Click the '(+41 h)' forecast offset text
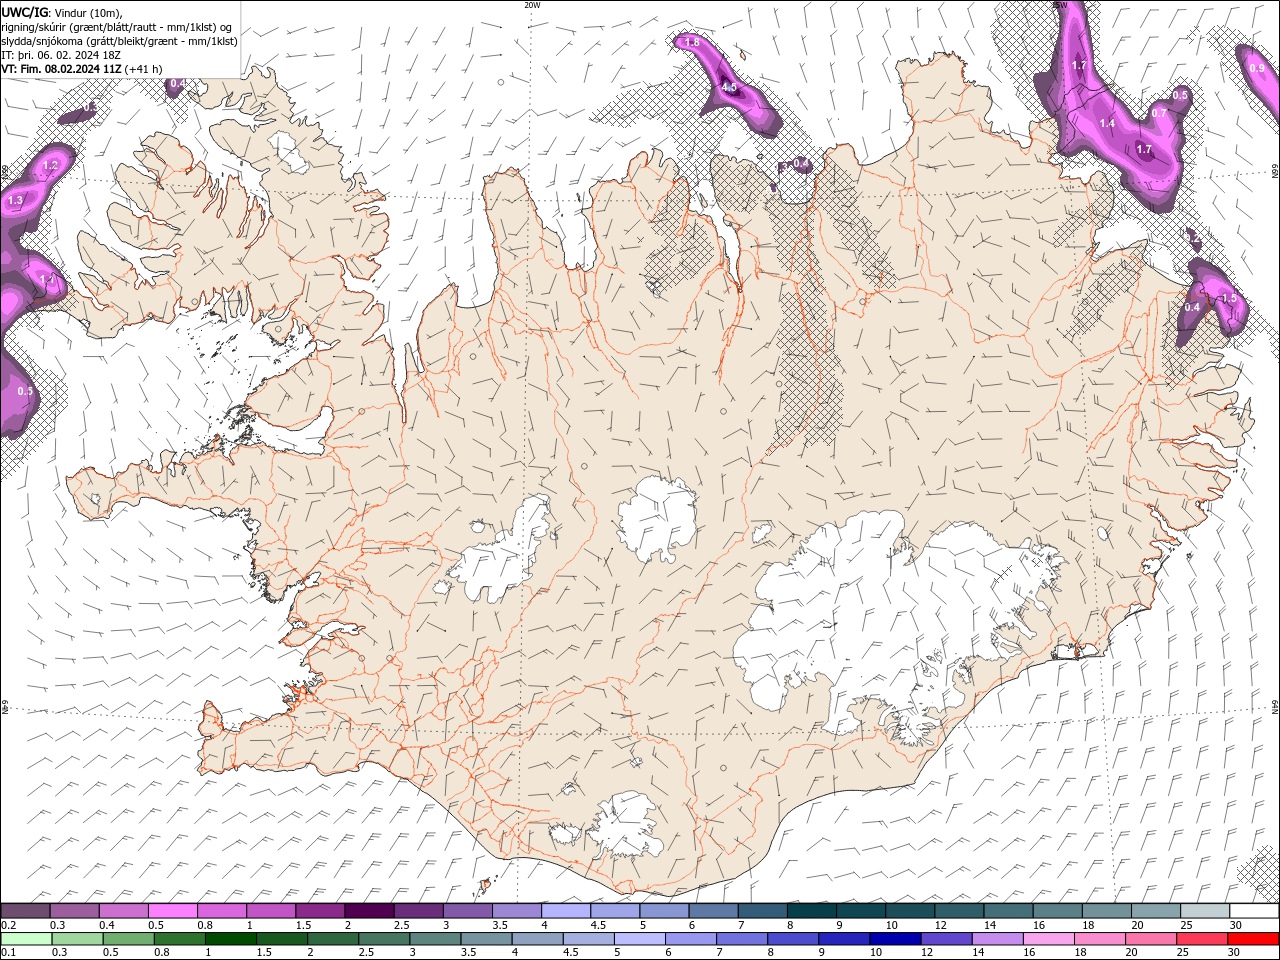Viewport: 1280px width, 960px height. click(144, 69)
